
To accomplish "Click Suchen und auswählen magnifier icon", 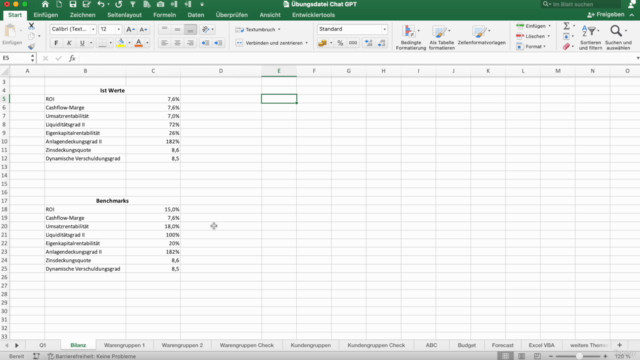I will [x=616, y=31].
